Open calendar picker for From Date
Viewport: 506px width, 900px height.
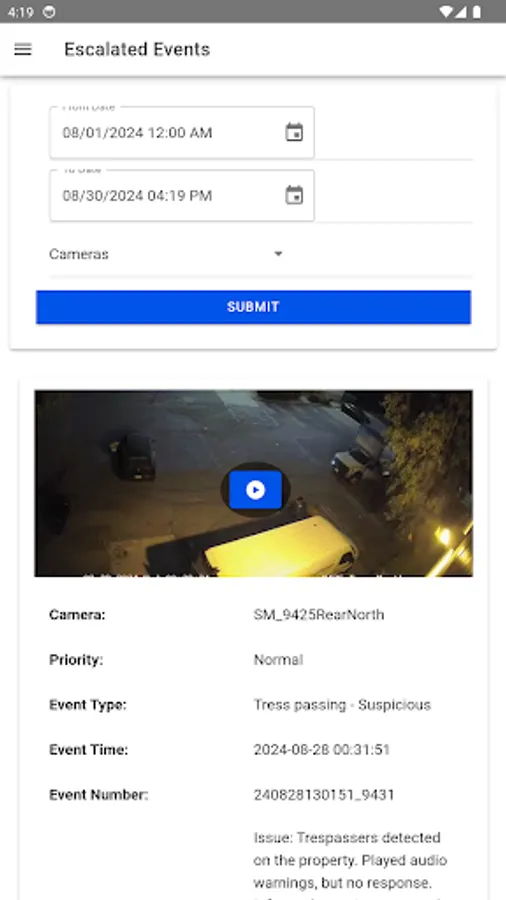[294, 133]
